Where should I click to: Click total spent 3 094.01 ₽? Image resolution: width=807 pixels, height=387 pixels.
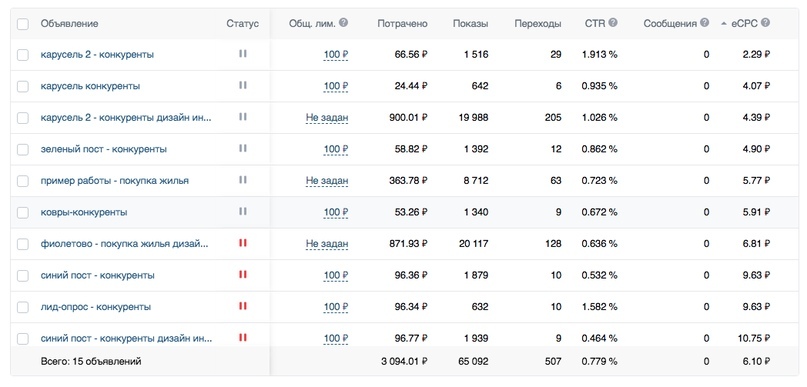pos(405,362)
